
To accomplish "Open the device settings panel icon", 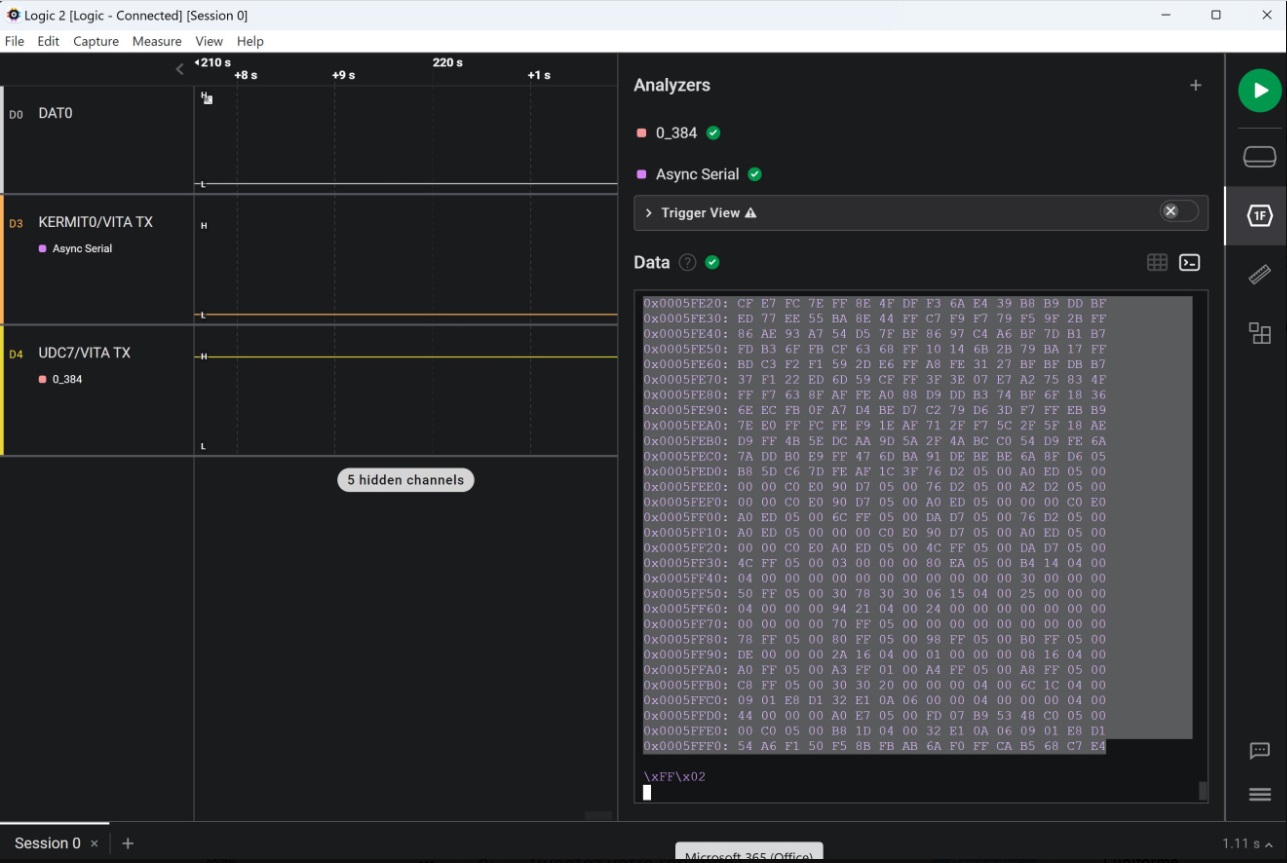I will (1259, 157).
